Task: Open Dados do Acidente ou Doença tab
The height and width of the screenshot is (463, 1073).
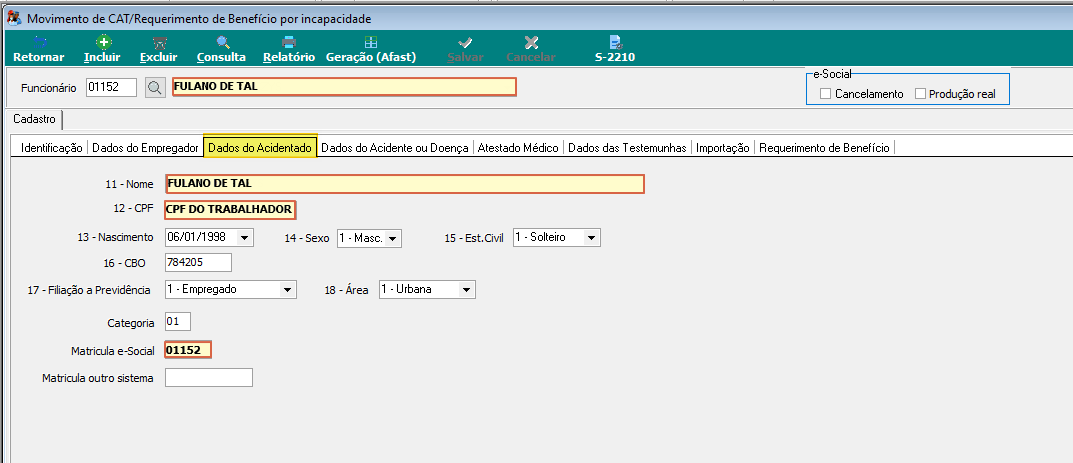Action: click(x=395, y=147)
